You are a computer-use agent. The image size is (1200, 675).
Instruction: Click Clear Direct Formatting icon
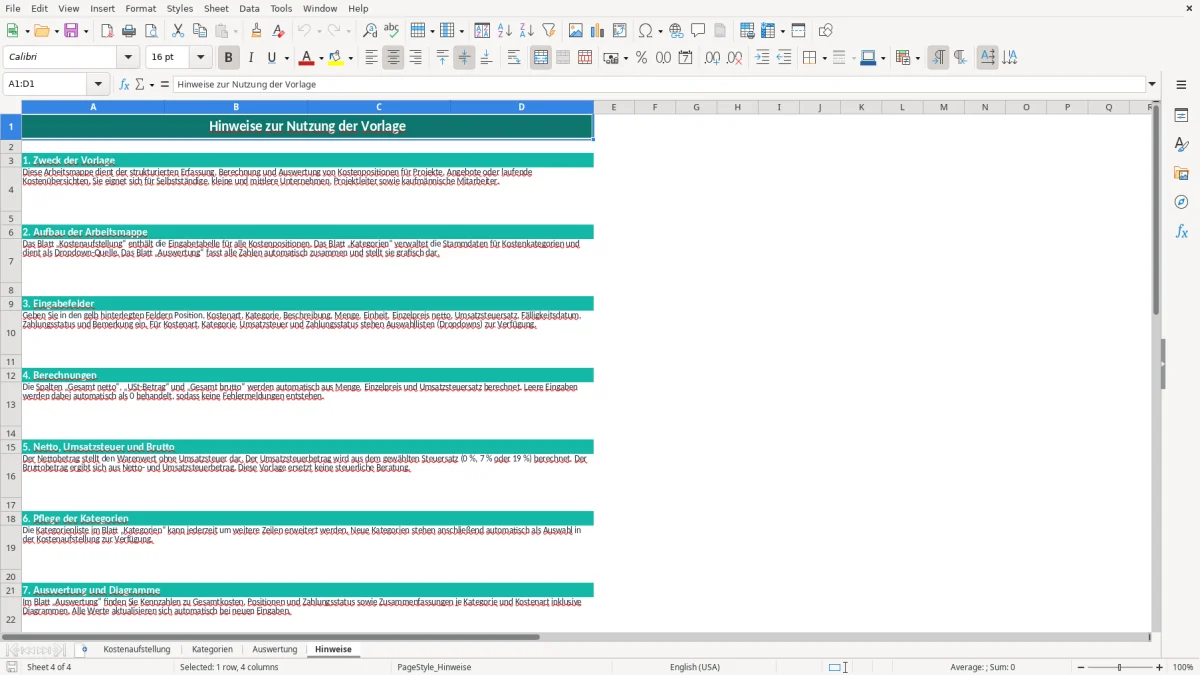(x=279, y=31)
